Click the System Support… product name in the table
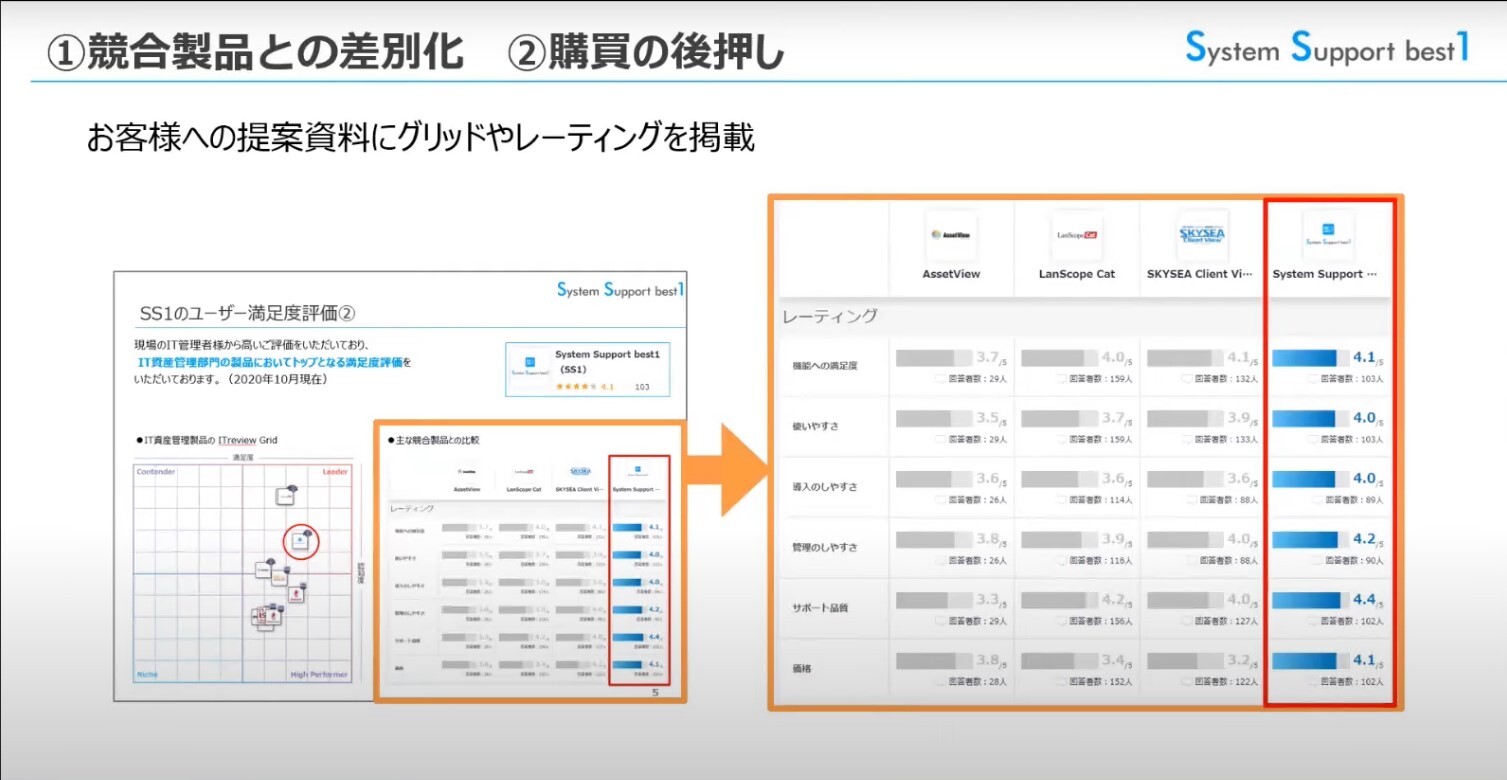Viewport: 1507px width, 780px height. (1324, 274)
